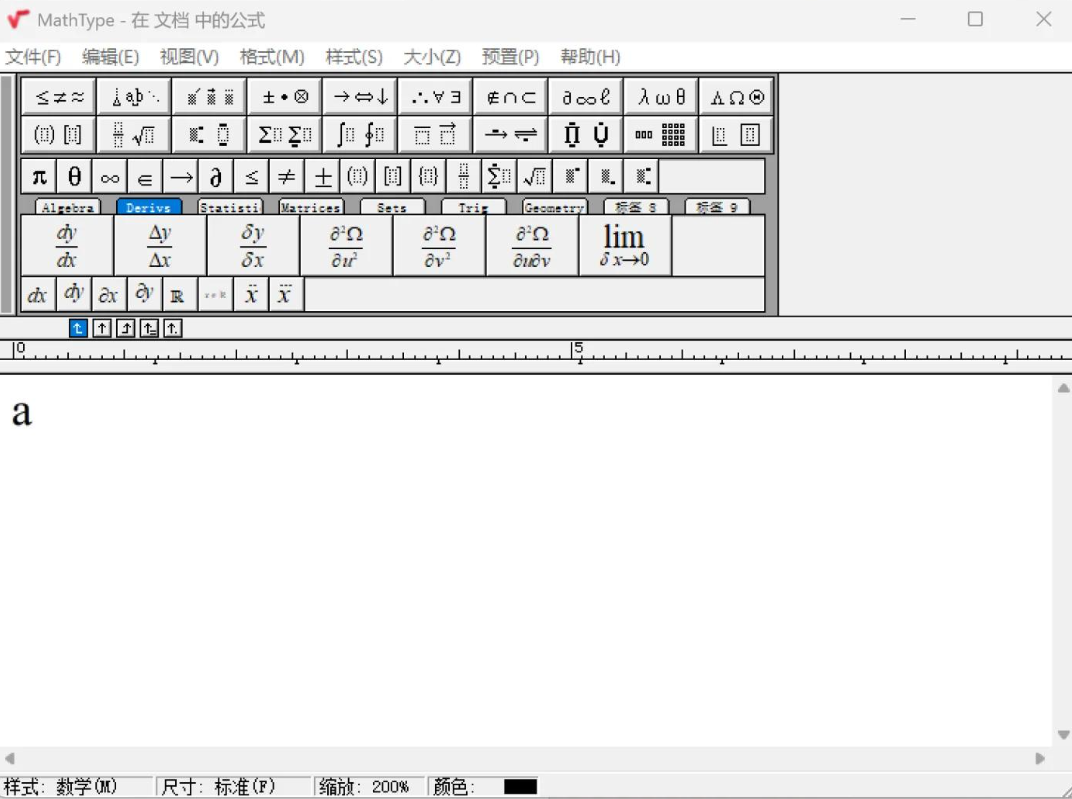The image size is (1072, 799).
Task: Insert the partial derivative symbol
Action: pyautogui.click(x=216, y=177)
